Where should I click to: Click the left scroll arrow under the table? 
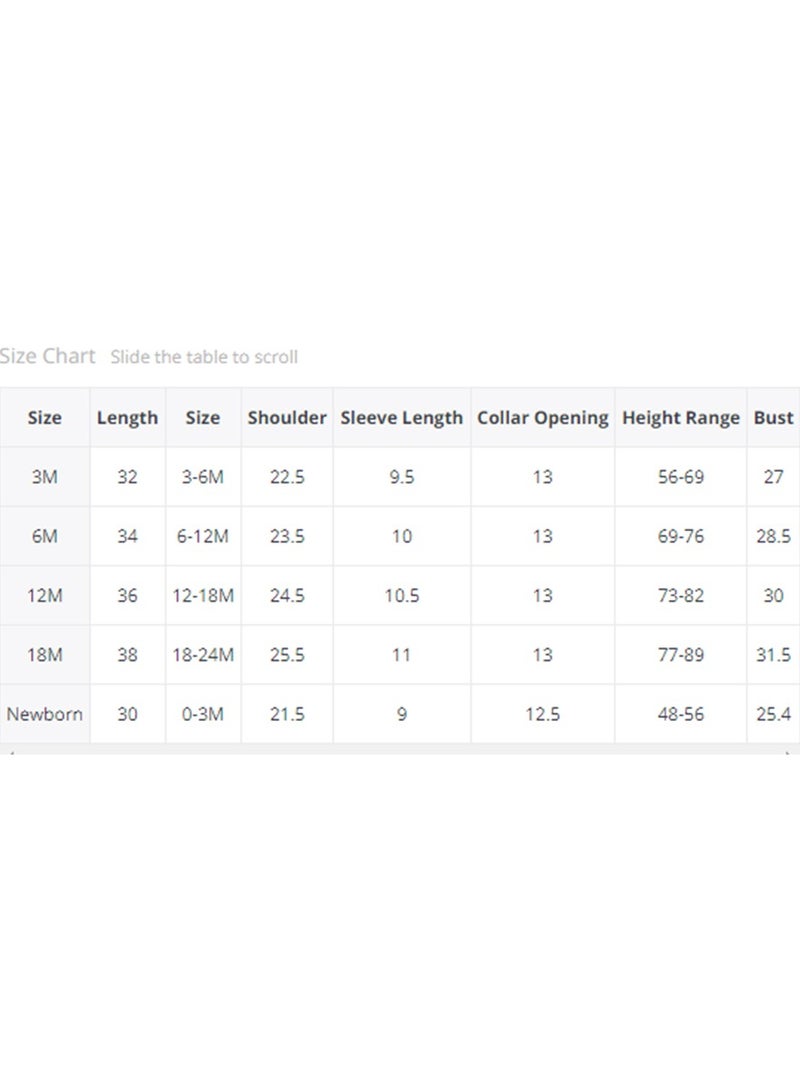click(11, 752)
